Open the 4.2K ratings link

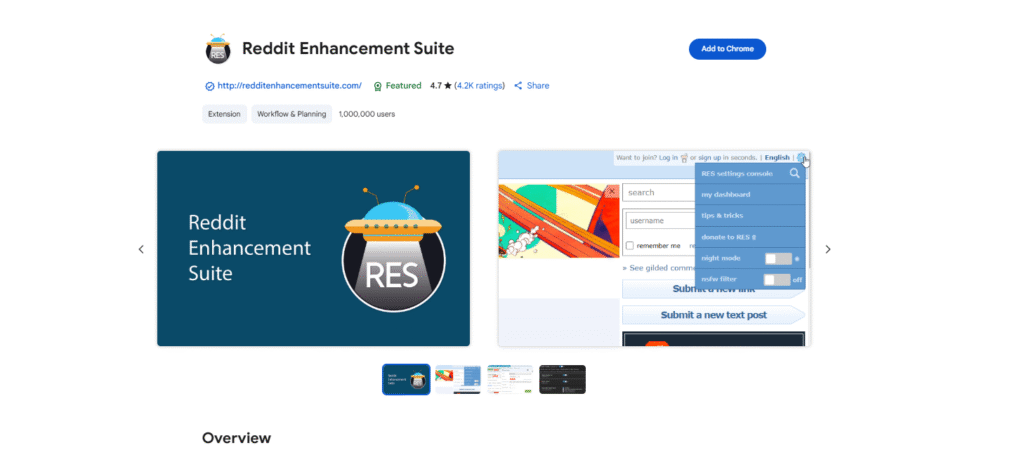click(x=480, y=86)
